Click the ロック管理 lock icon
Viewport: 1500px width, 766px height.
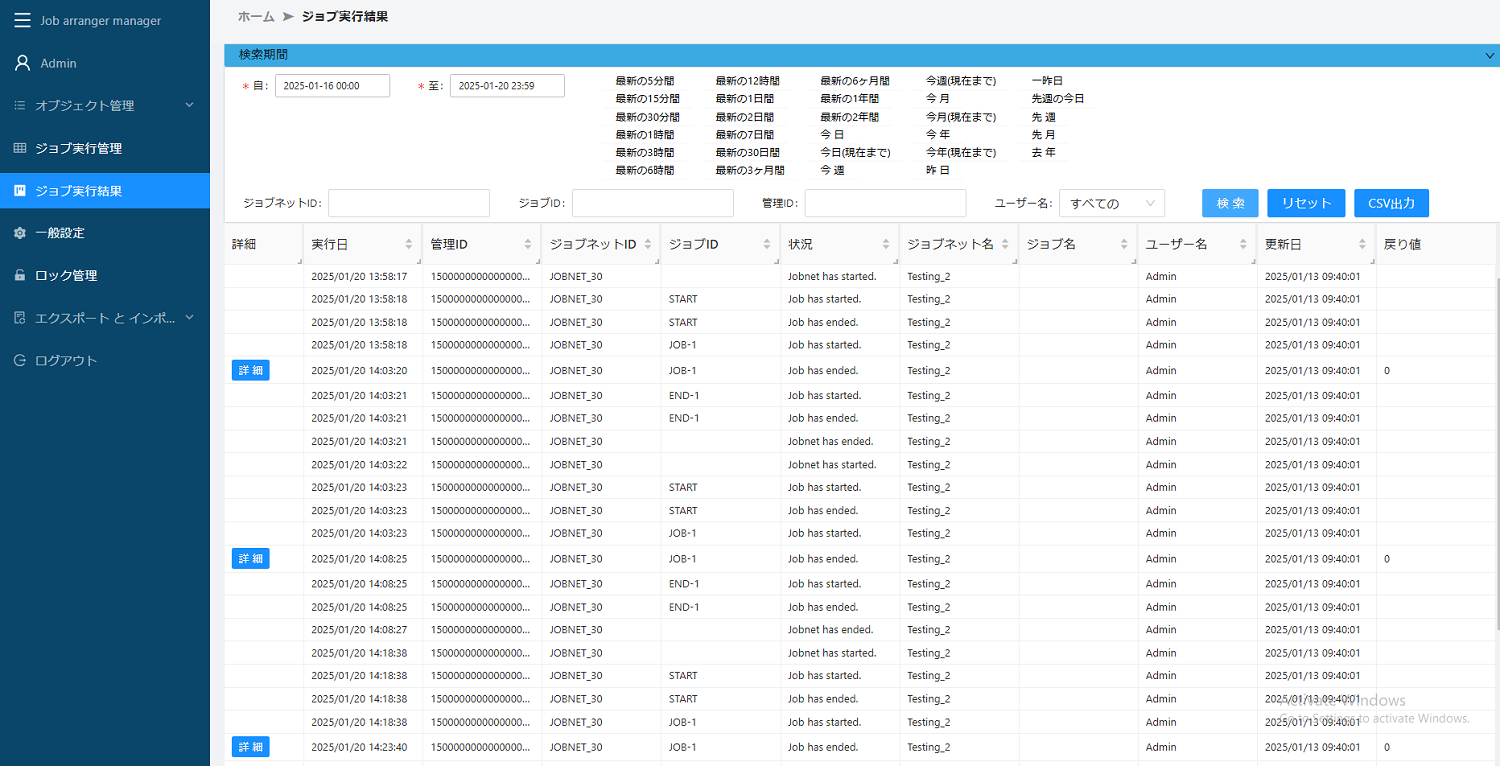click(20, 275)
